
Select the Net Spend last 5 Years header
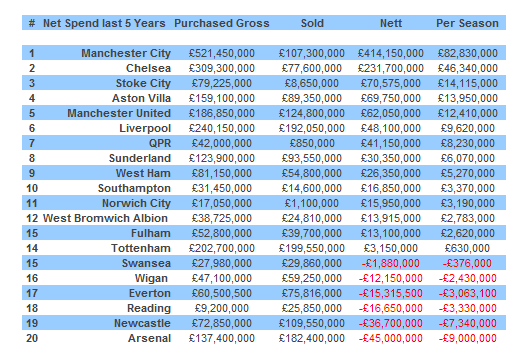(104, 23)
